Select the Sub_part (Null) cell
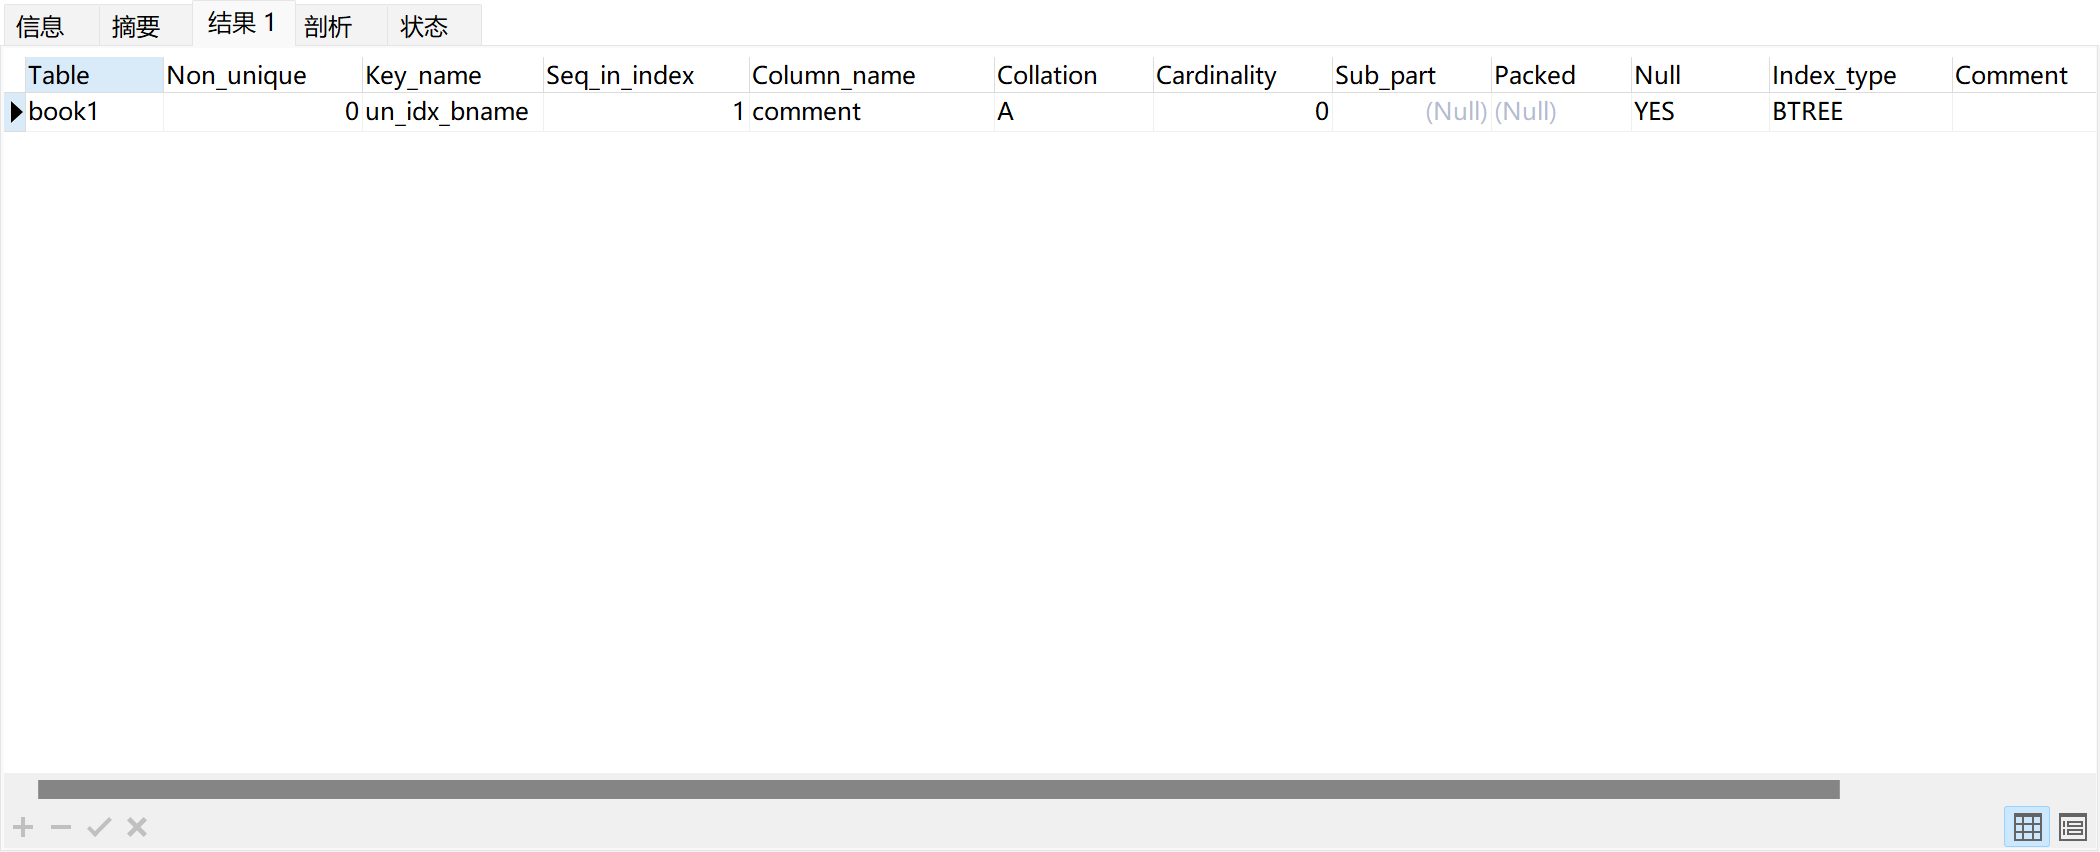Viewport: 2100px width, 852px height. pyautogui.click(x=1455, y=111)
